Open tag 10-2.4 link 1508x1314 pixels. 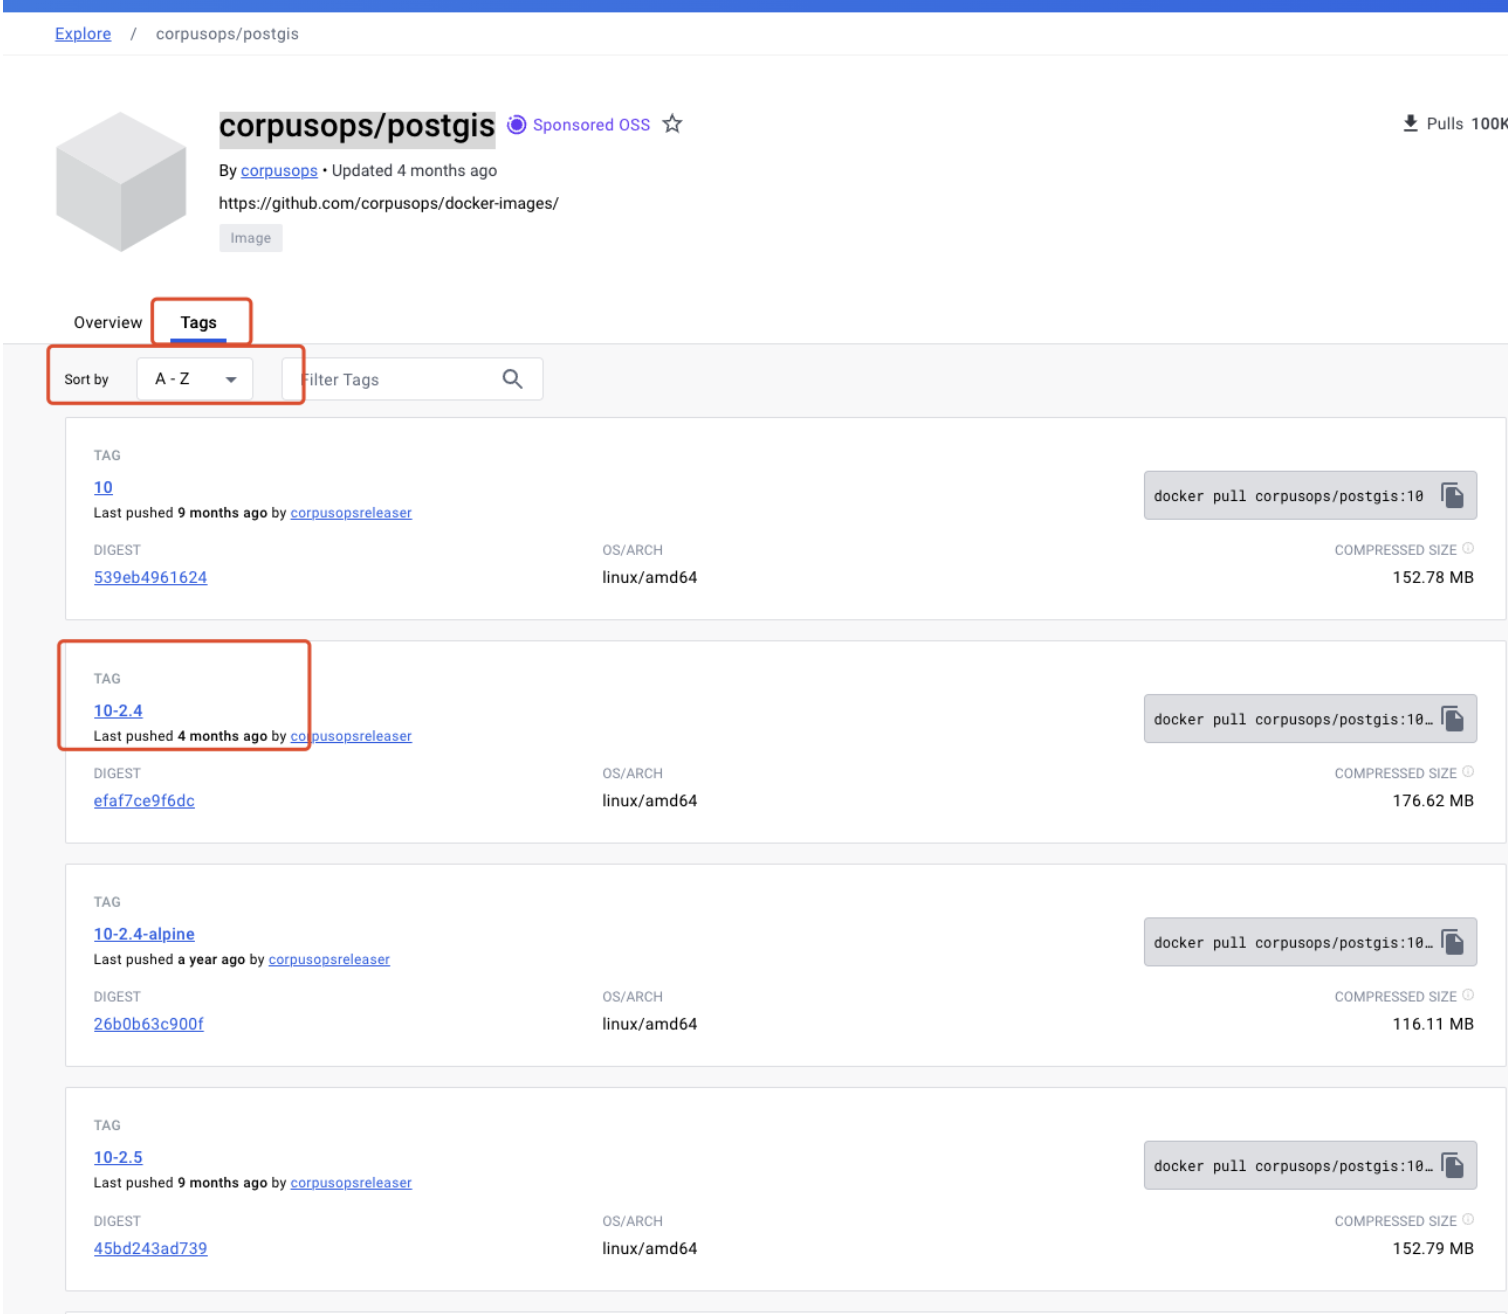[x=118, y=710]
